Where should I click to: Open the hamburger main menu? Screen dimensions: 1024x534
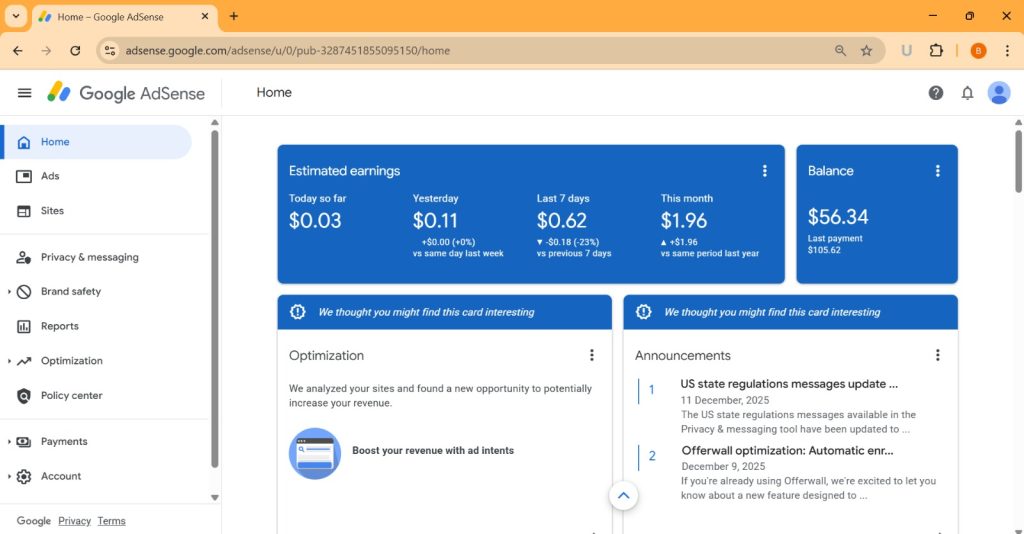(24, 93)
